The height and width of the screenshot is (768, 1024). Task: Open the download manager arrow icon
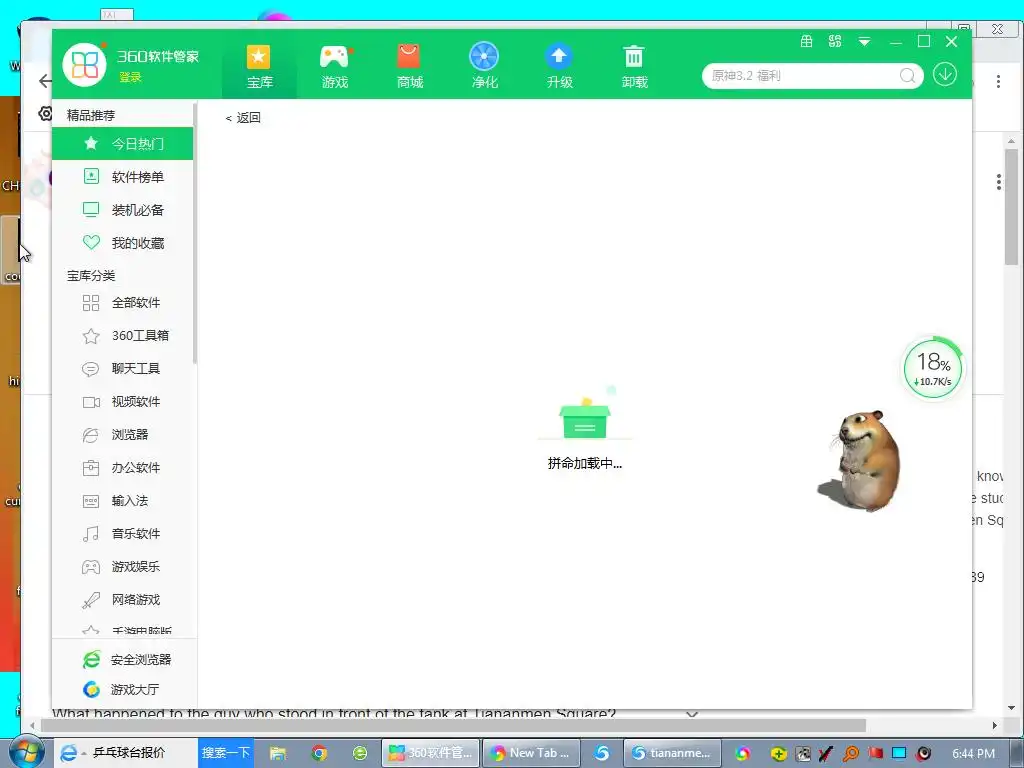[944, 74]
